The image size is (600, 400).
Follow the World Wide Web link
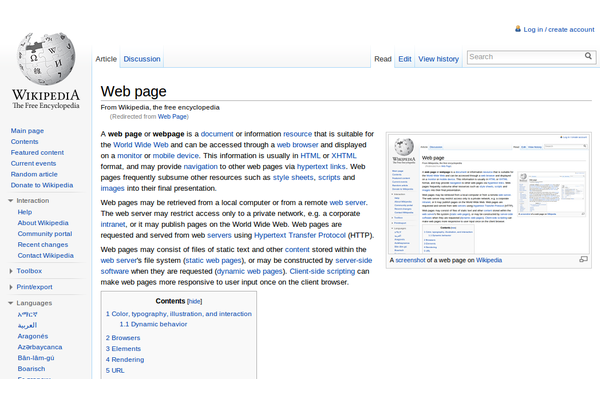[141, 145]
